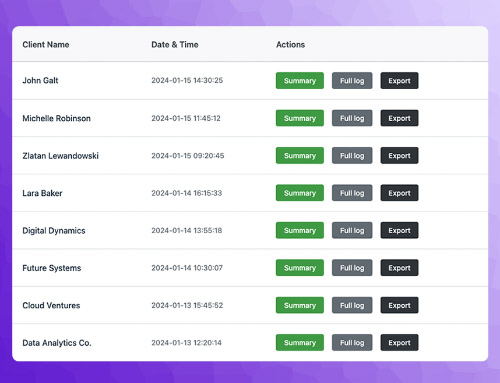Screen dimensions: 500x383
Task: Export Lara Baker's record
Action: (x=399, y=193)
